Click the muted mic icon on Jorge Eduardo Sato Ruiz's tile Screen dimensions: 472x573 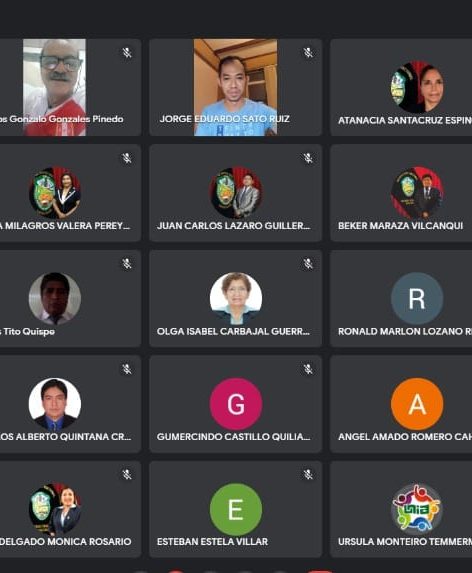click(x=308, y=53)
